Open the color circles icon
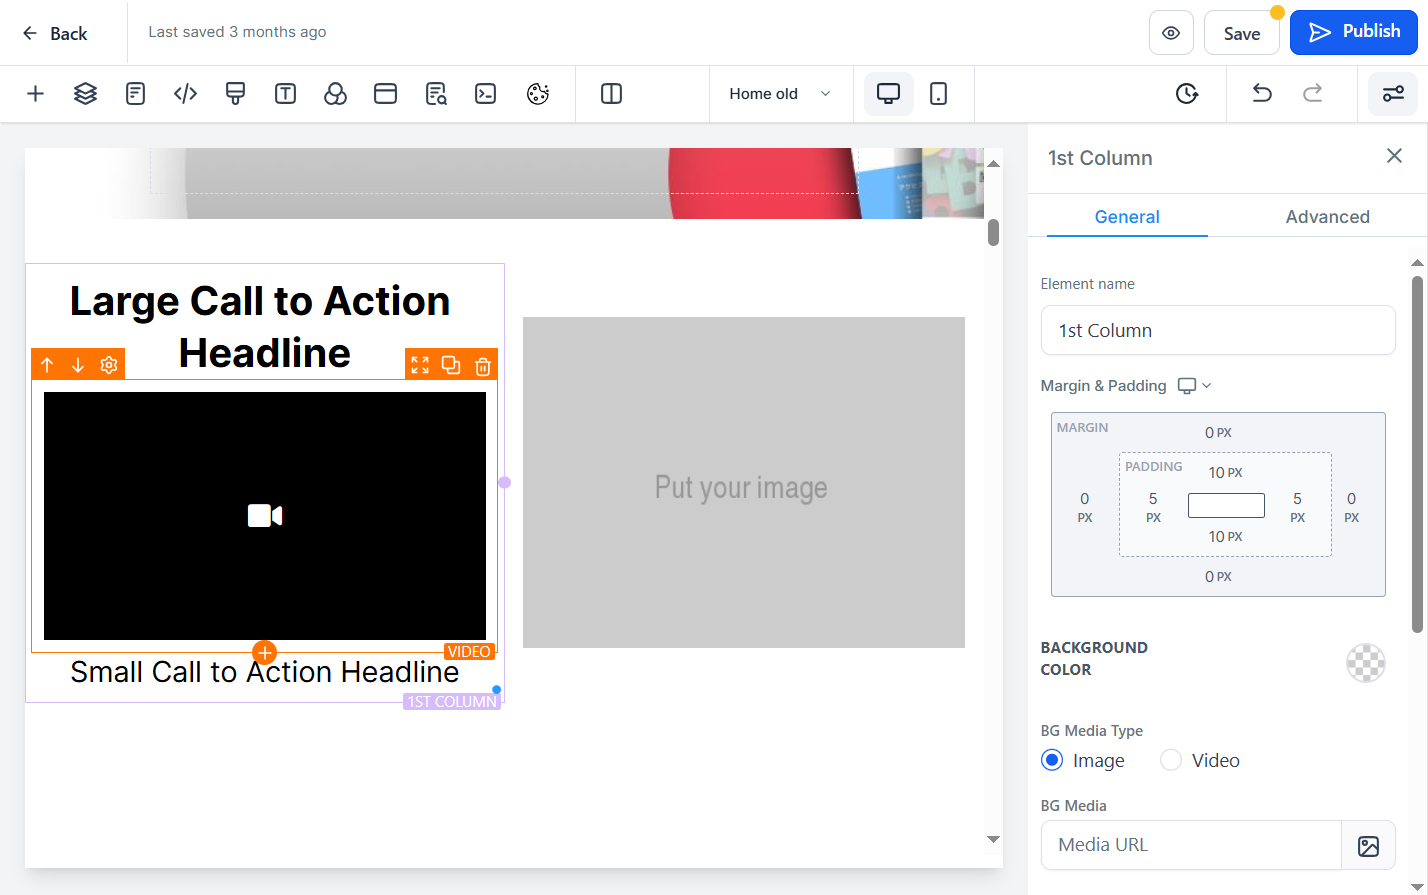Screen dimensions: 1428x895 click(335, 94)
